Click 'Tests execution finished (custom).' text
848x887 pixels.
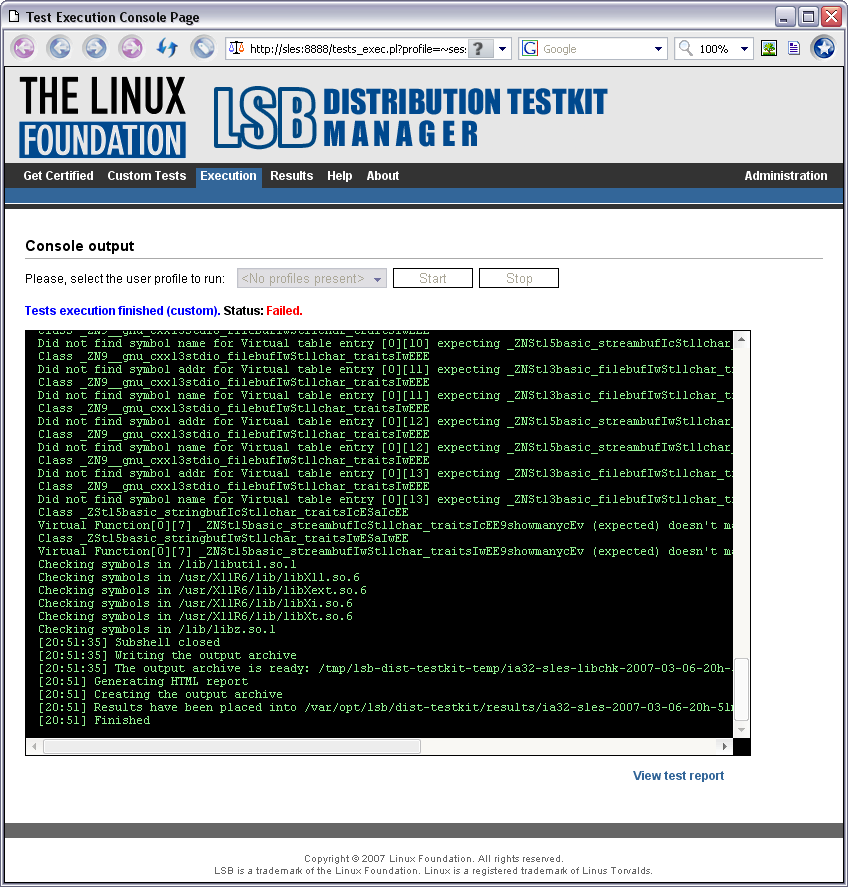122,311
